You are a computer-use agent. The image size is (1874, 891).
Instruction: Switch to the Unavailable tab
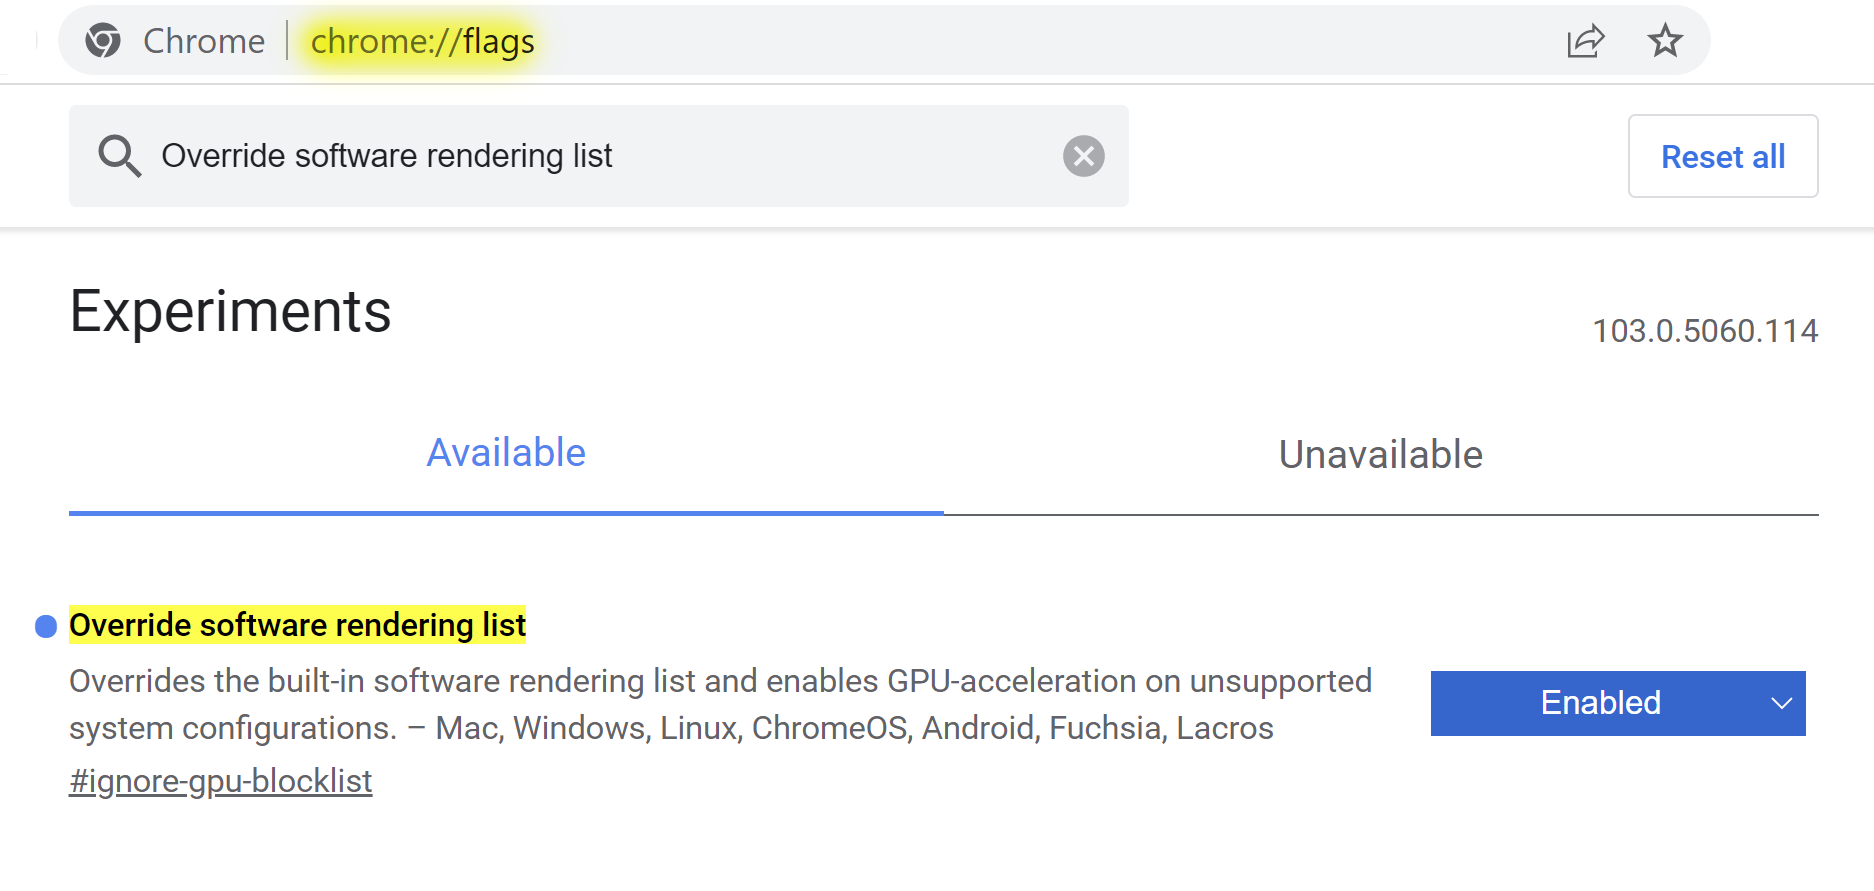pyautogui.click(x=1381, y=455)
